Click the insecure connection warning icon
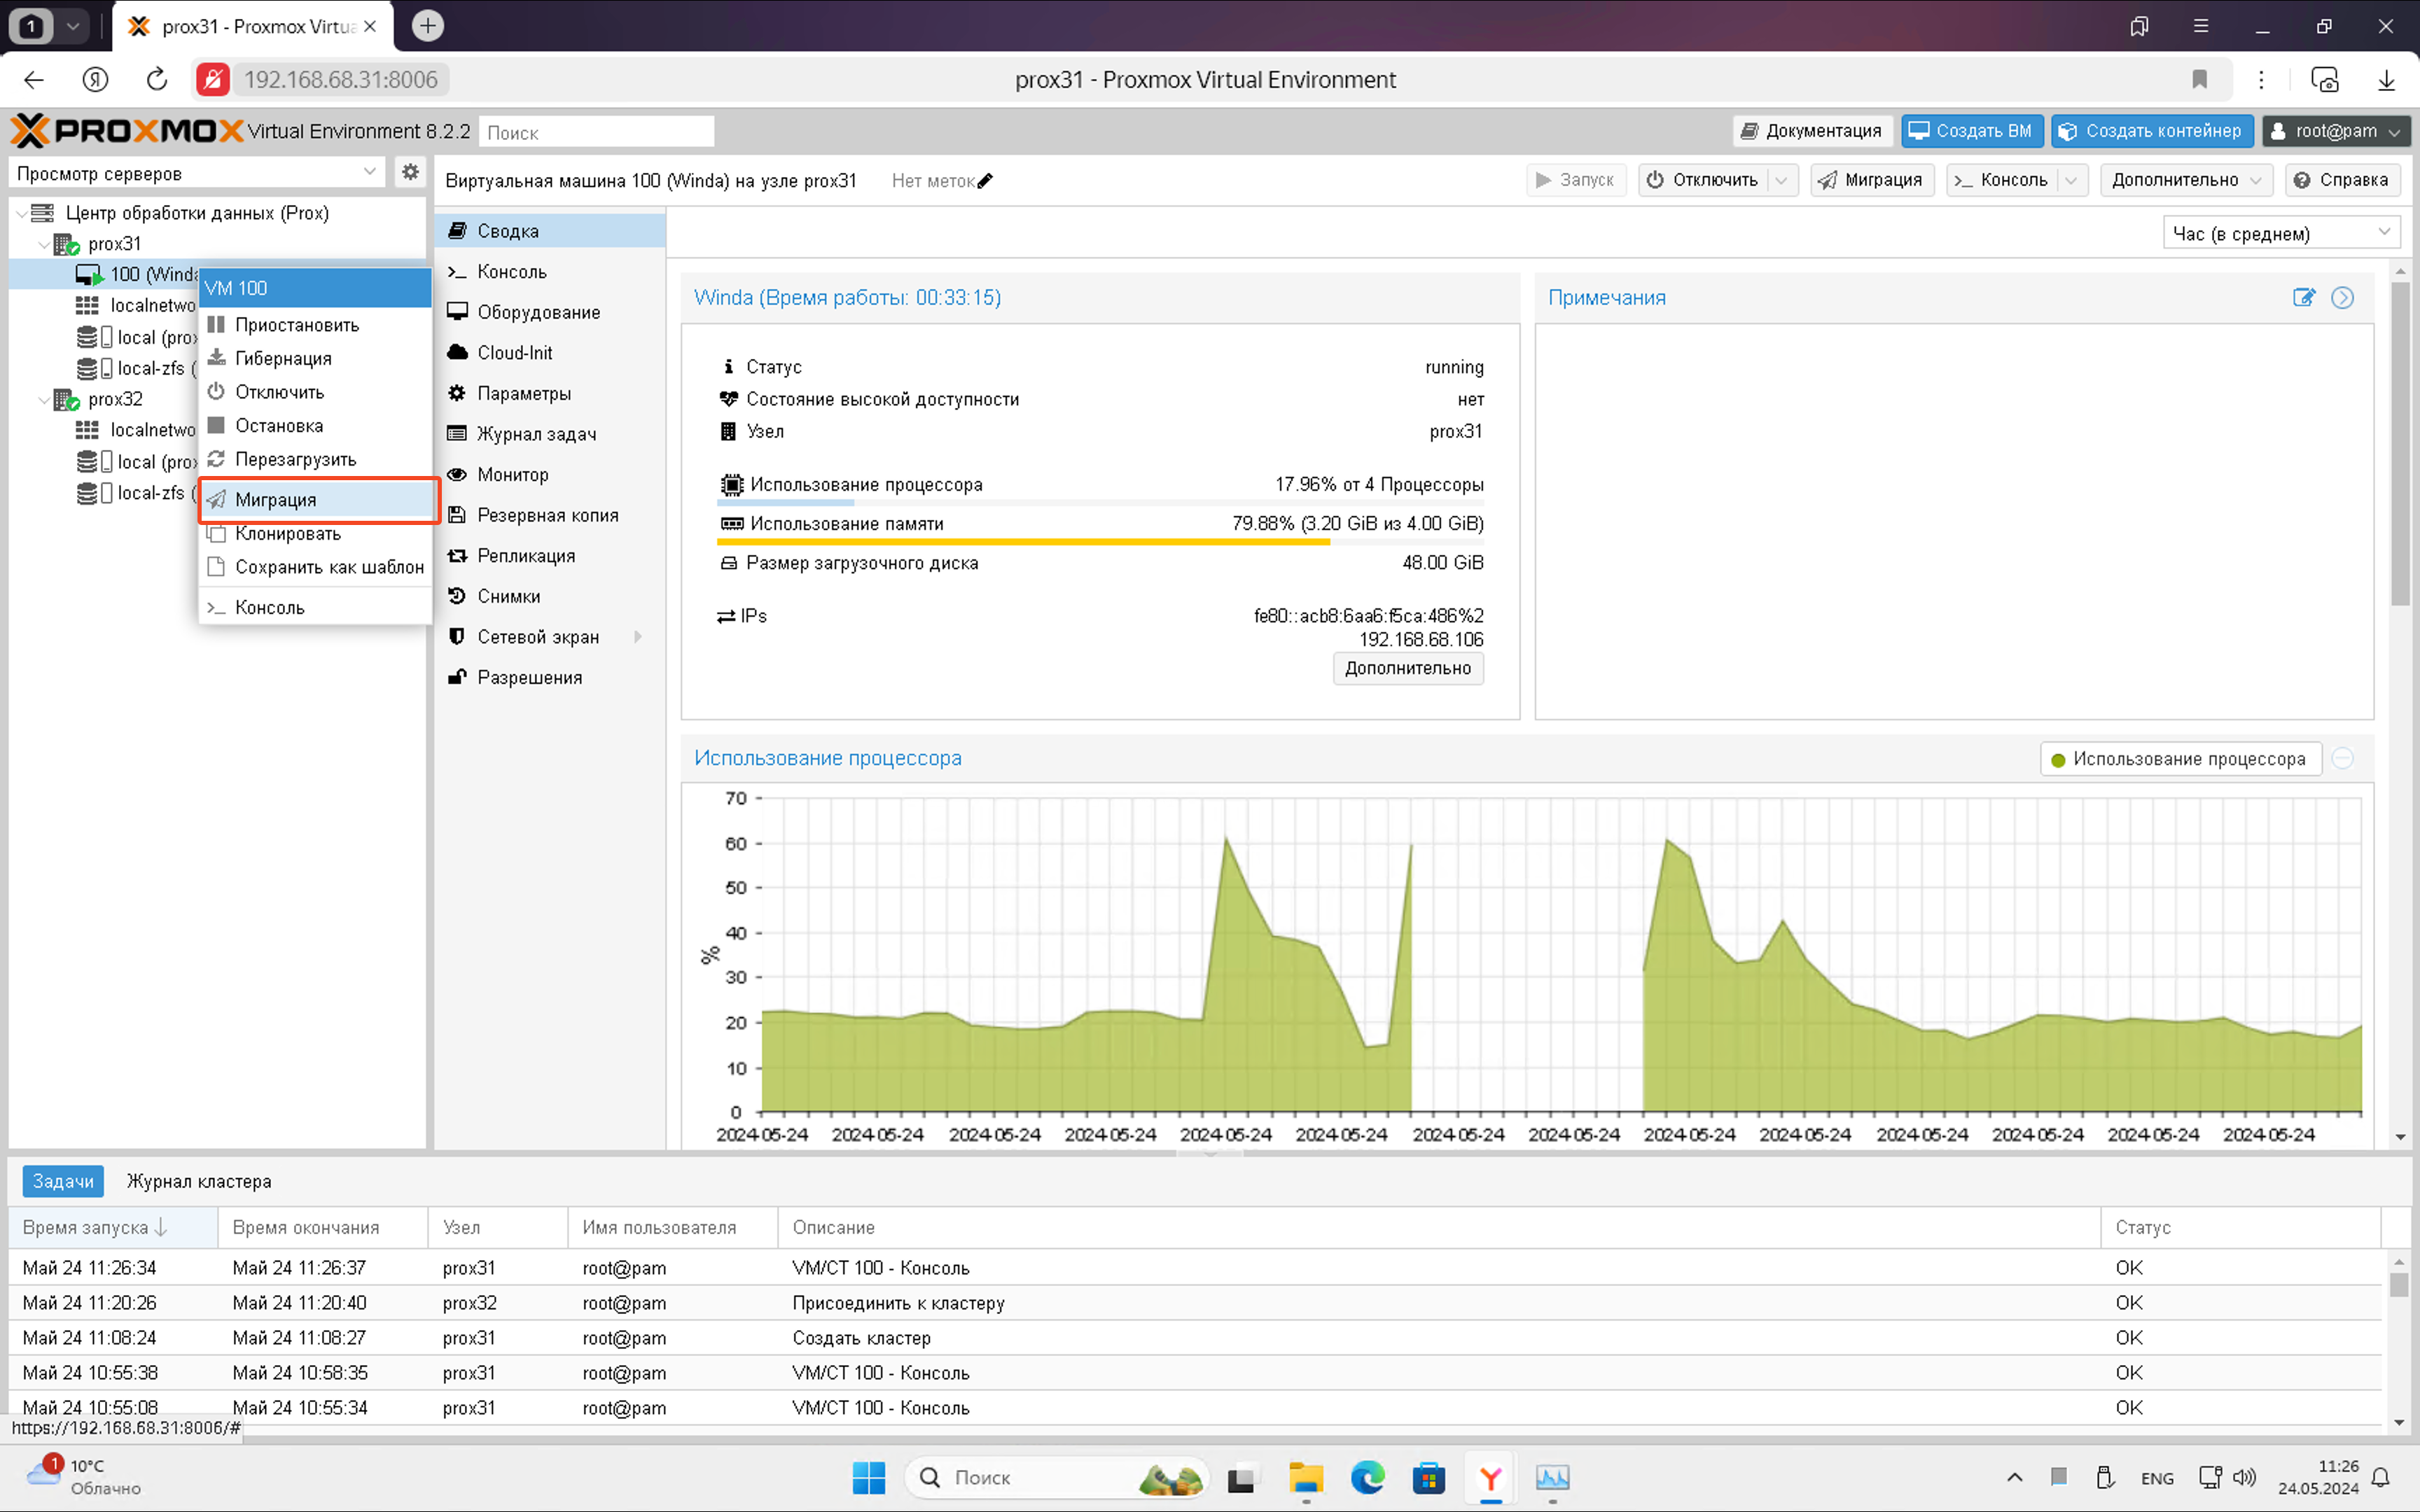 click(x=212, y=80)
